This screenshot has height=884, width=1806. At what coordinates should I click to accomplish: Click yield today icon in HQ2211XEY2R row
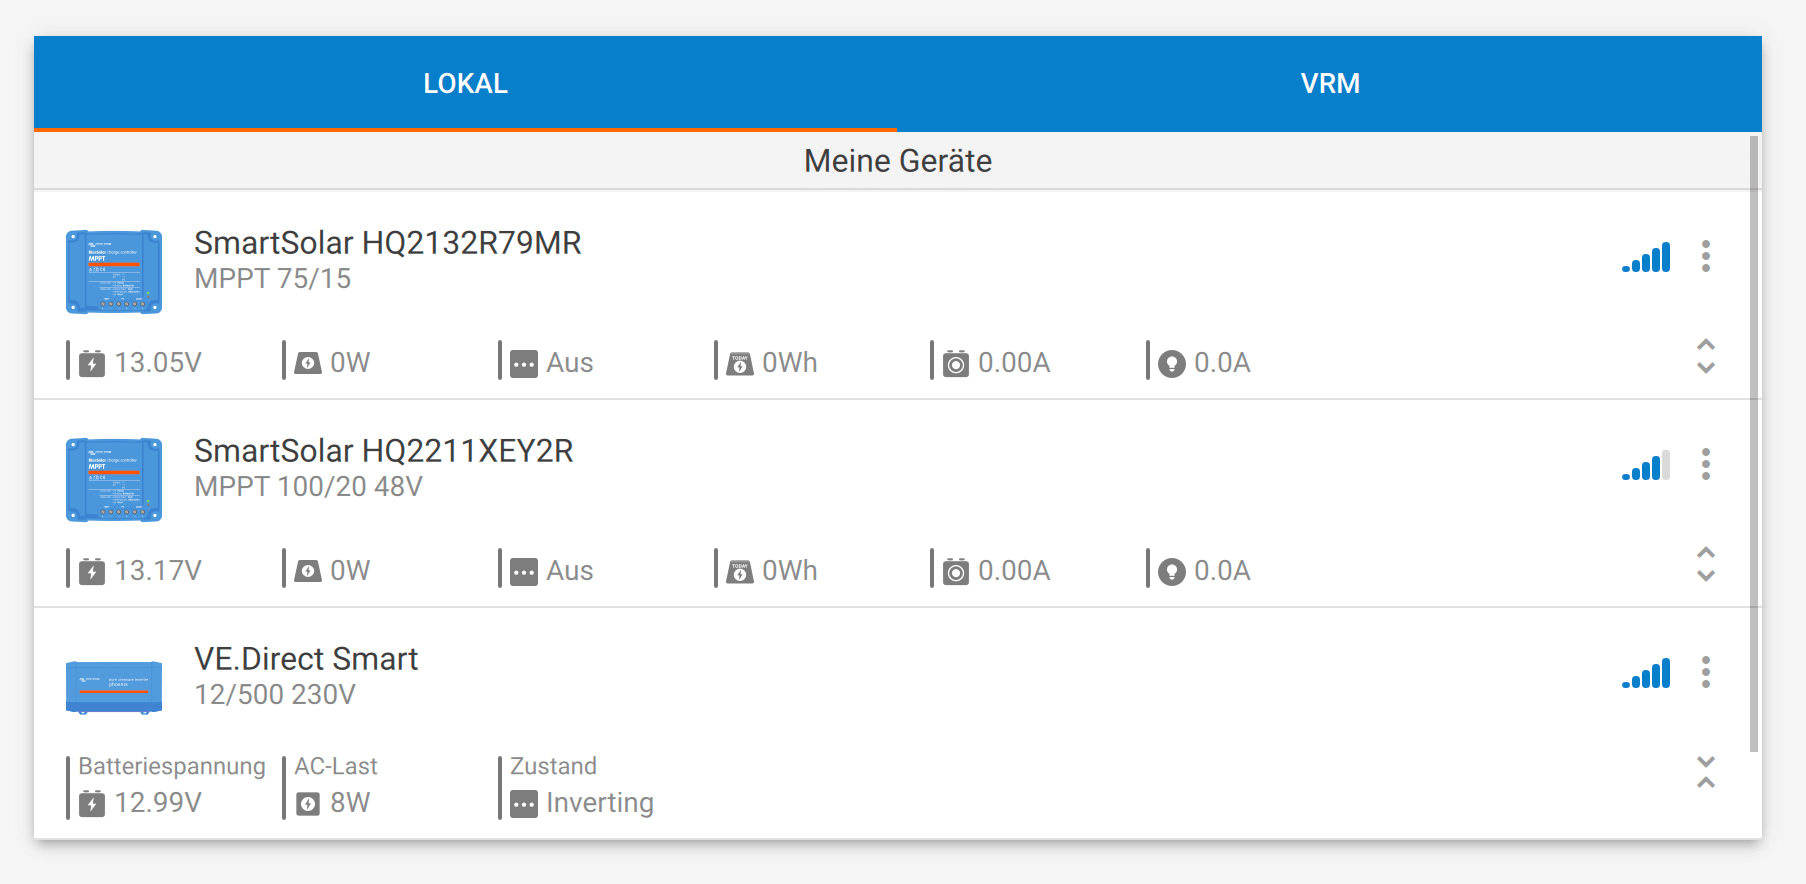pyautogui.click(x=740, y=571)
